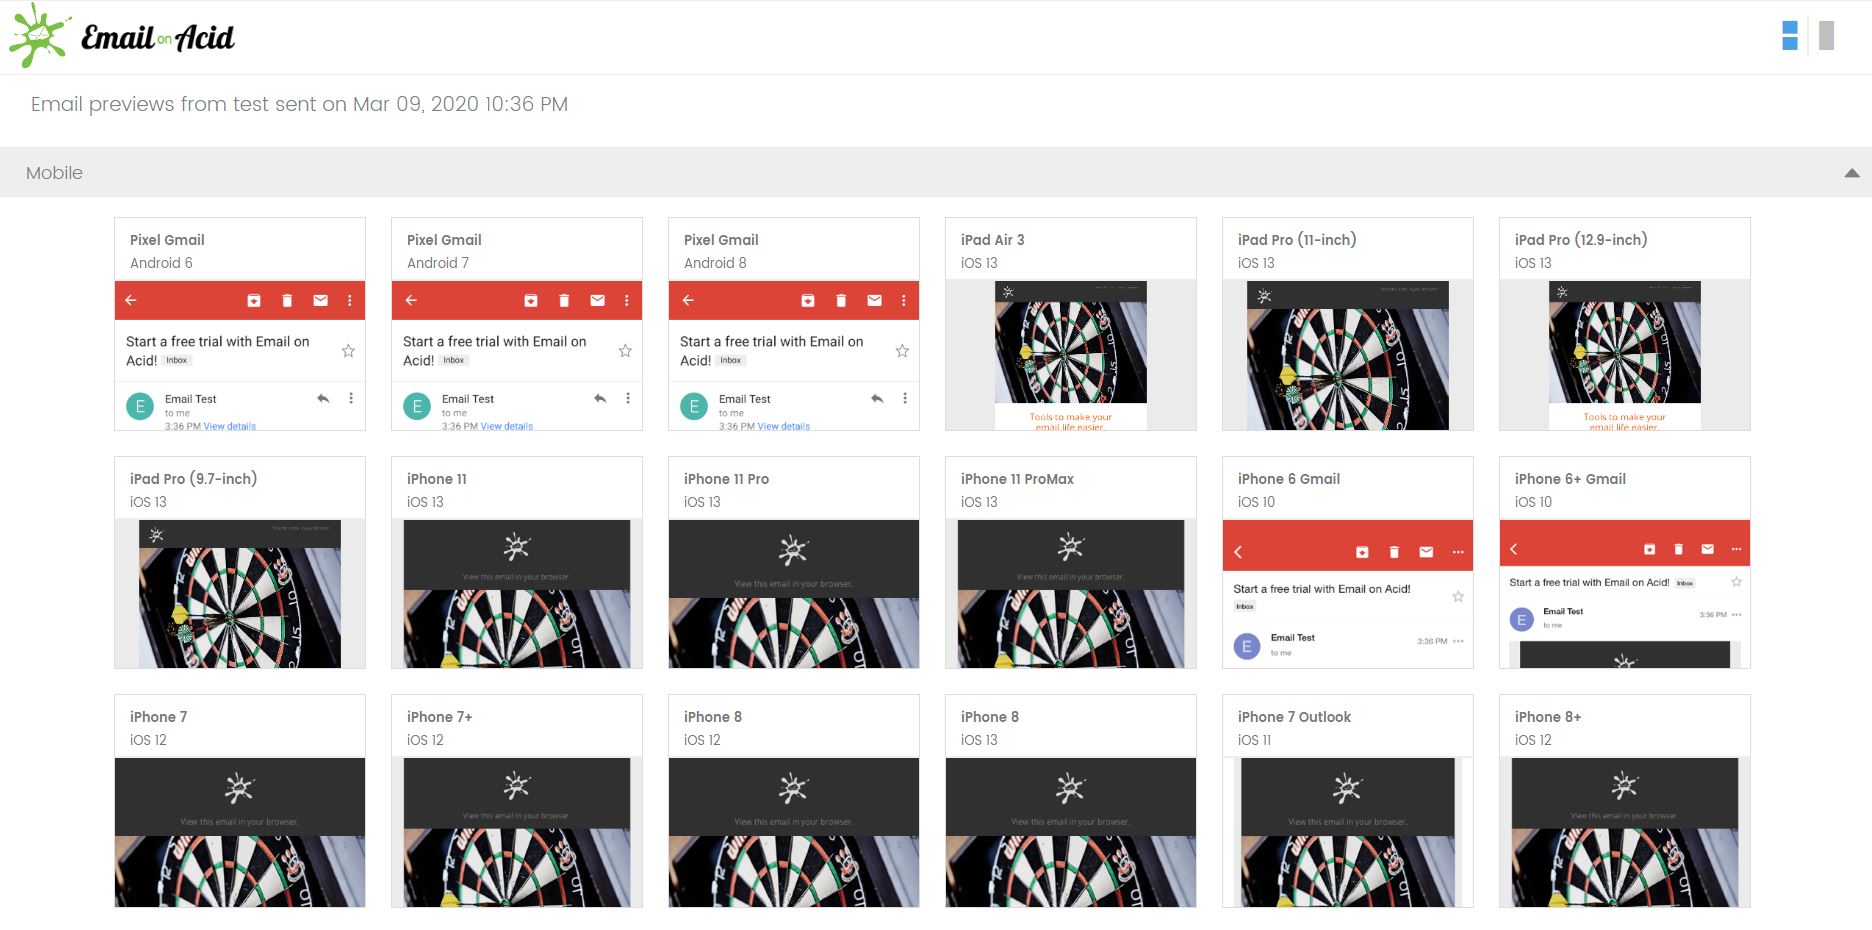Image resolution: width=1872 pixels, height=930 pixels.
Task: Click back chevron in iPhone 6 Gmail preview
Action: pyautogui.click(x=1238, y=552)
